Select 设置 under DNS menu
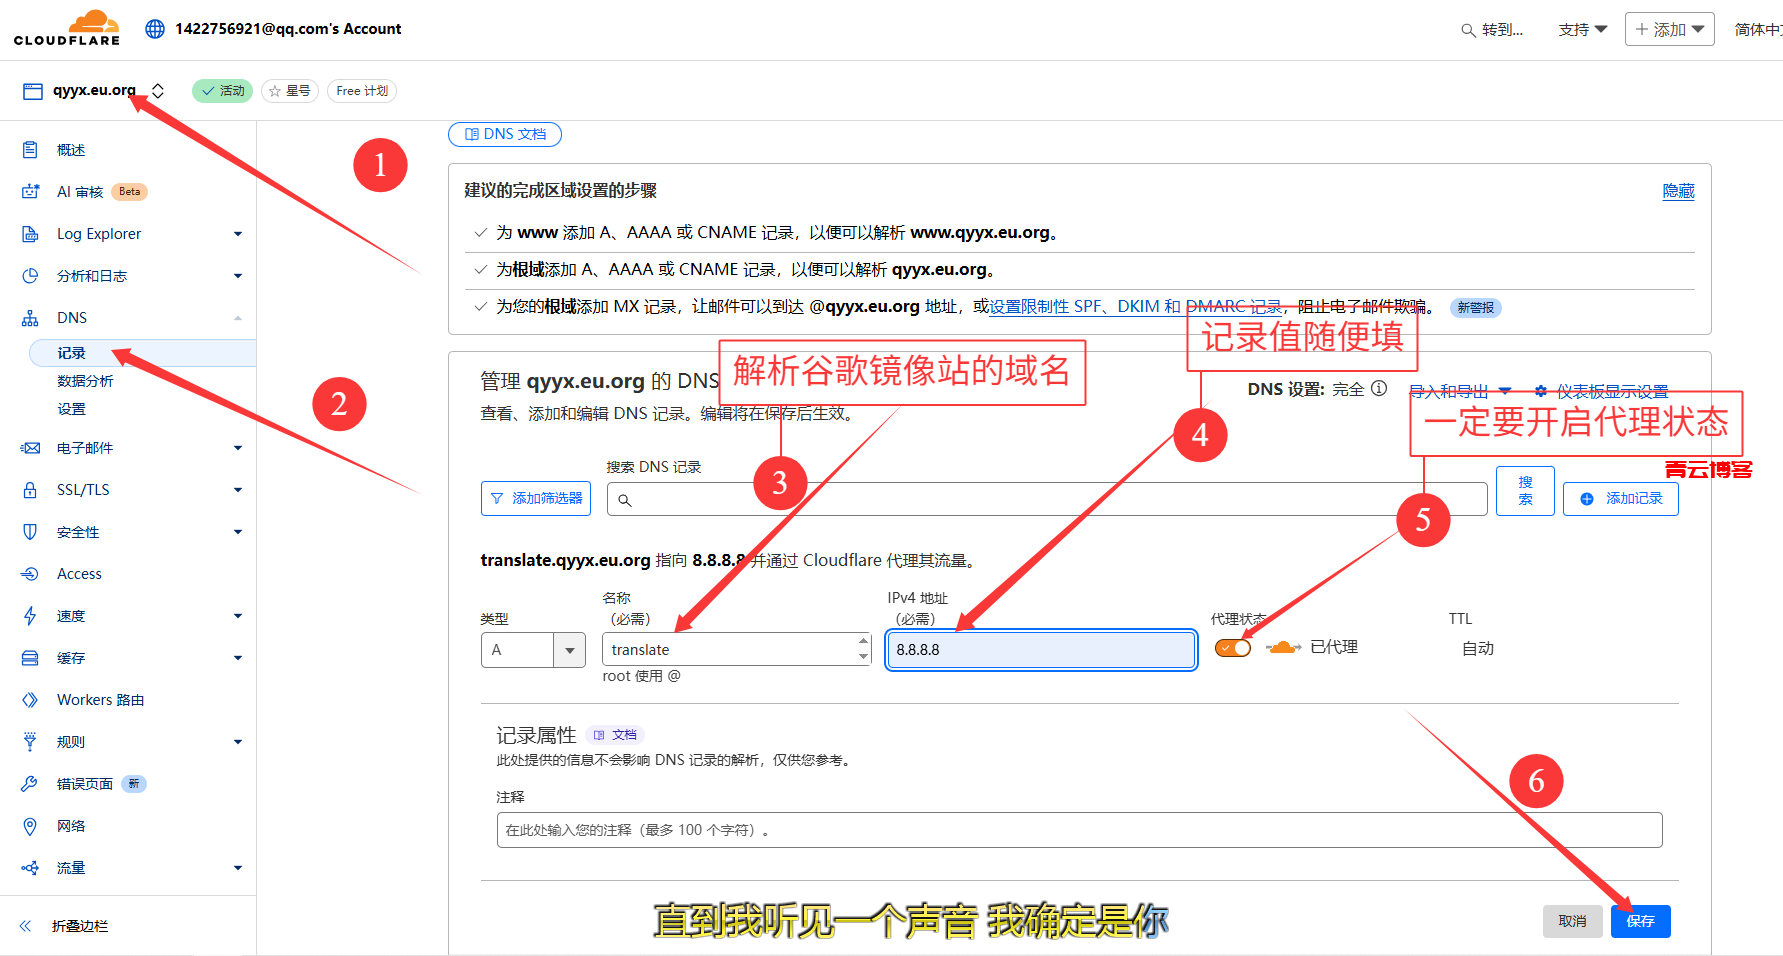Screen dimensions: 1783x956 pos(71,409)
